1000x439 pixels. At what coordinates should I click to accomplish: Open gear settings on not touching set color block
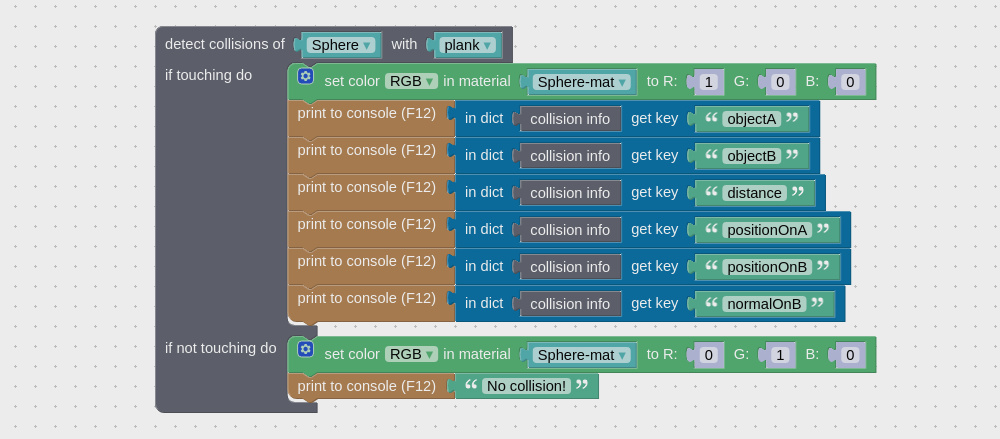click(305, 350)
